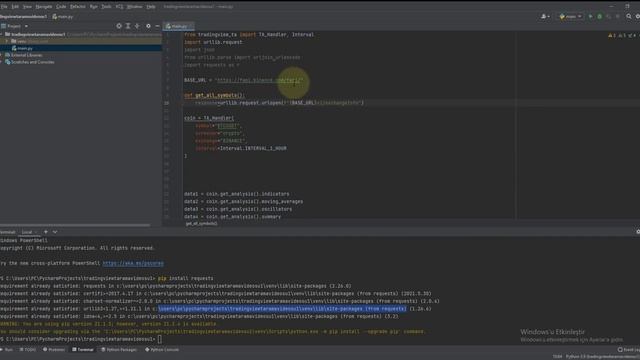
Task: Open the View menu
Action: point(27,7)
